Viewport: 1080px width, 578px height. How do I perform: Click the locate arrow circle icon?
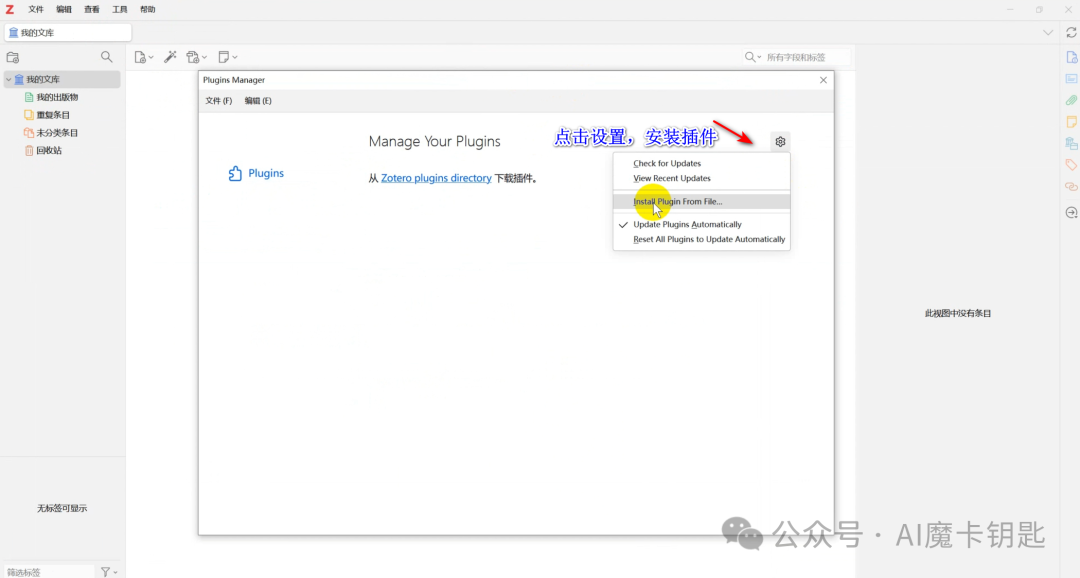(x=1071, y=212)
